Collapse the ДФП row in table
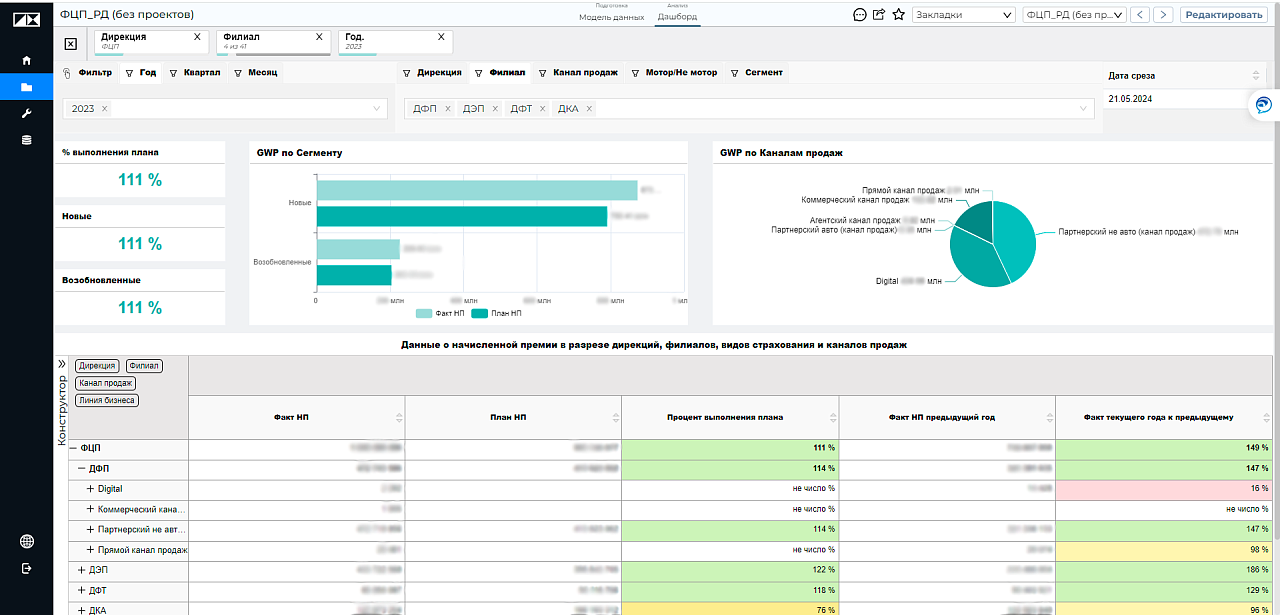 point(82,468)
